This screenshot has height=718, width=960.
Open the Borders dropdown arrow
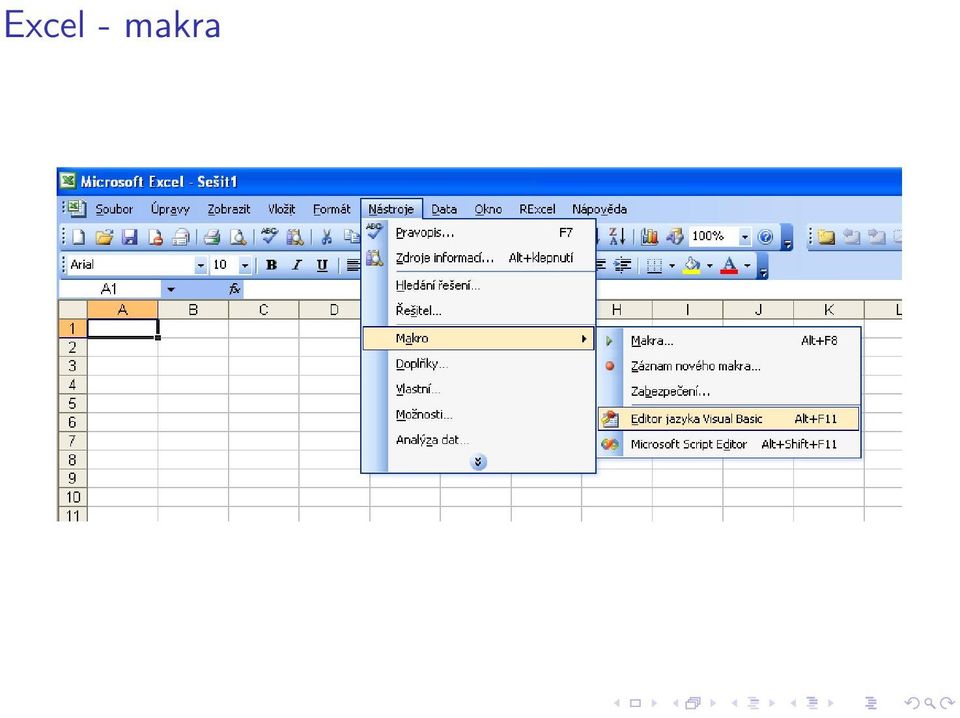pos(672,266)
